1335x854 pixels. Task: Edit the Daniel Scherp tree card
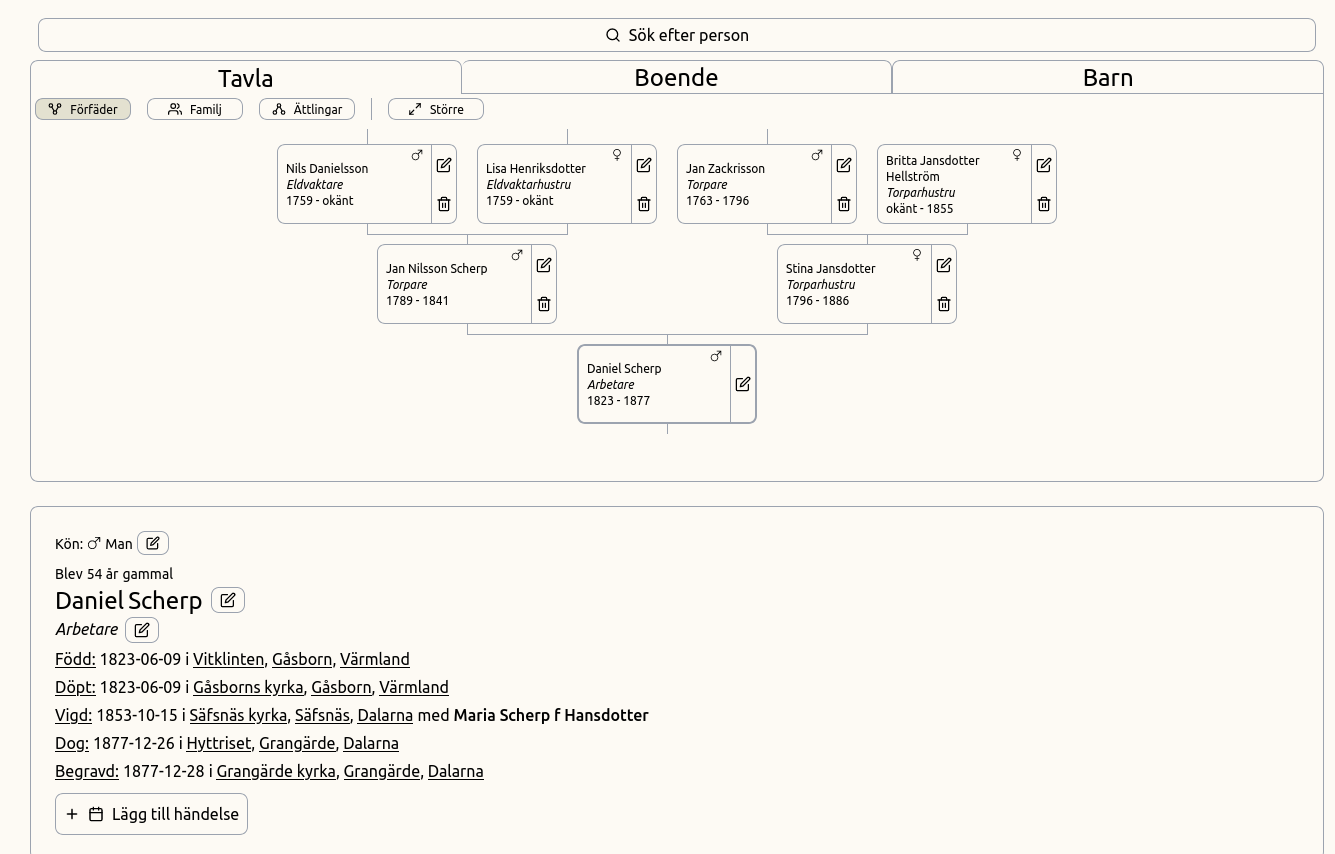743,384
